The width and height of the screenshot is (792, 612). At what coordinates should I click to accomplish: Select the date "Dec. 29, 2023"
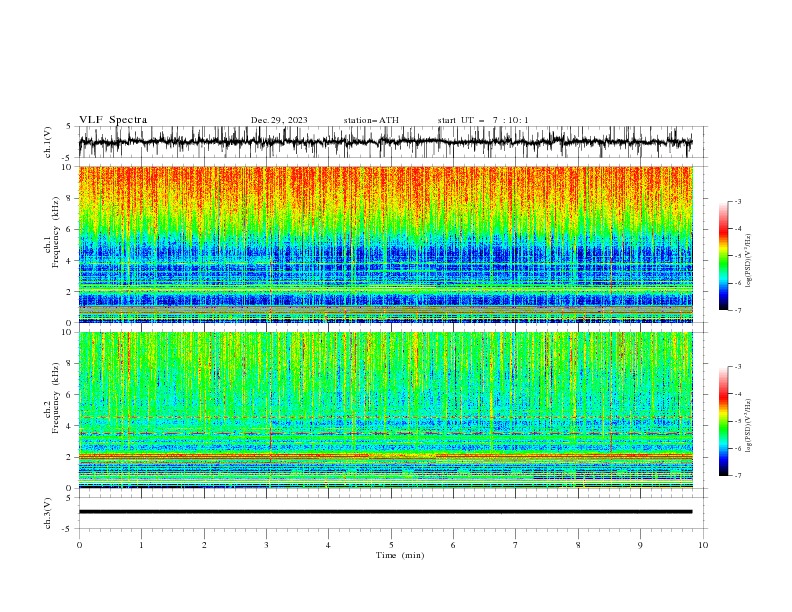click(279, 120)
